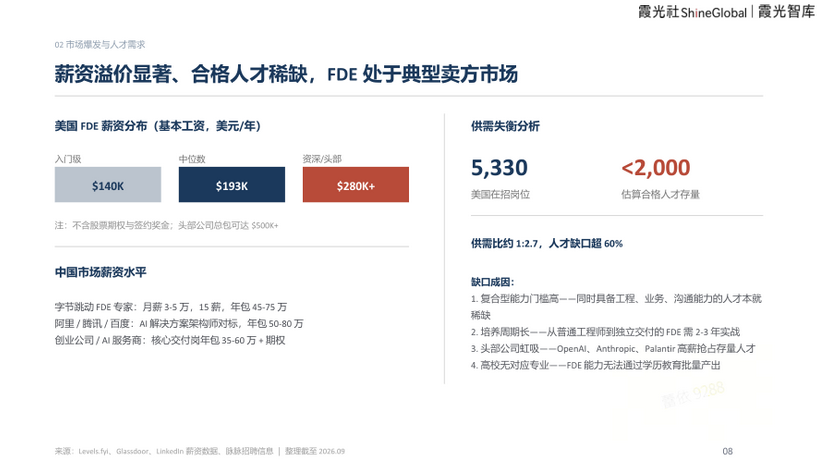Click reason 1 about 复合型能力门槛高
829x465 pixels.
(x=616, y=306)
